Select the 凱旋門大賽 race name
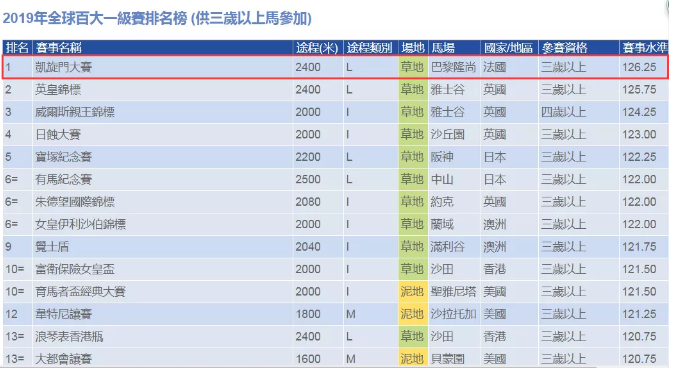 click(64, 67)
